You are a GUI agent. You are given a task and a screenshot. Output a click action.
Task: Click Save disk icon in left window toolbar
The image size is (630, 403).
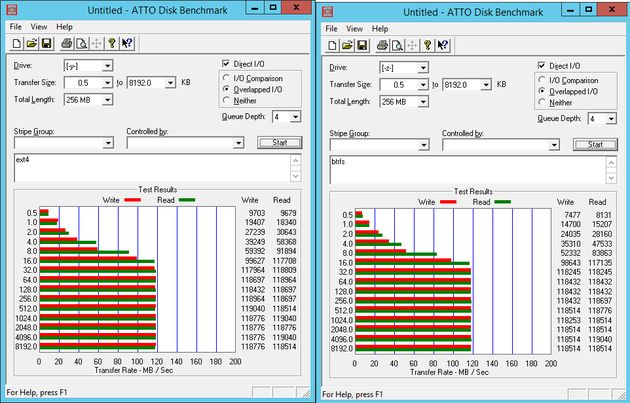(x=47, y=43)
